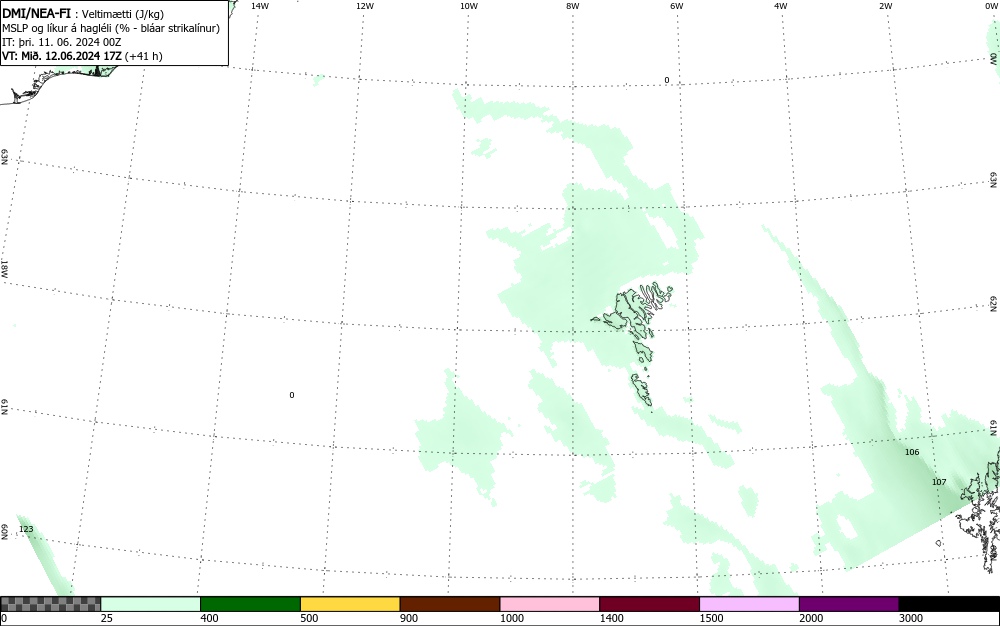
Task: Select the dark purple 2000-3000 legend swatch
Action: [x=849, y=604]
